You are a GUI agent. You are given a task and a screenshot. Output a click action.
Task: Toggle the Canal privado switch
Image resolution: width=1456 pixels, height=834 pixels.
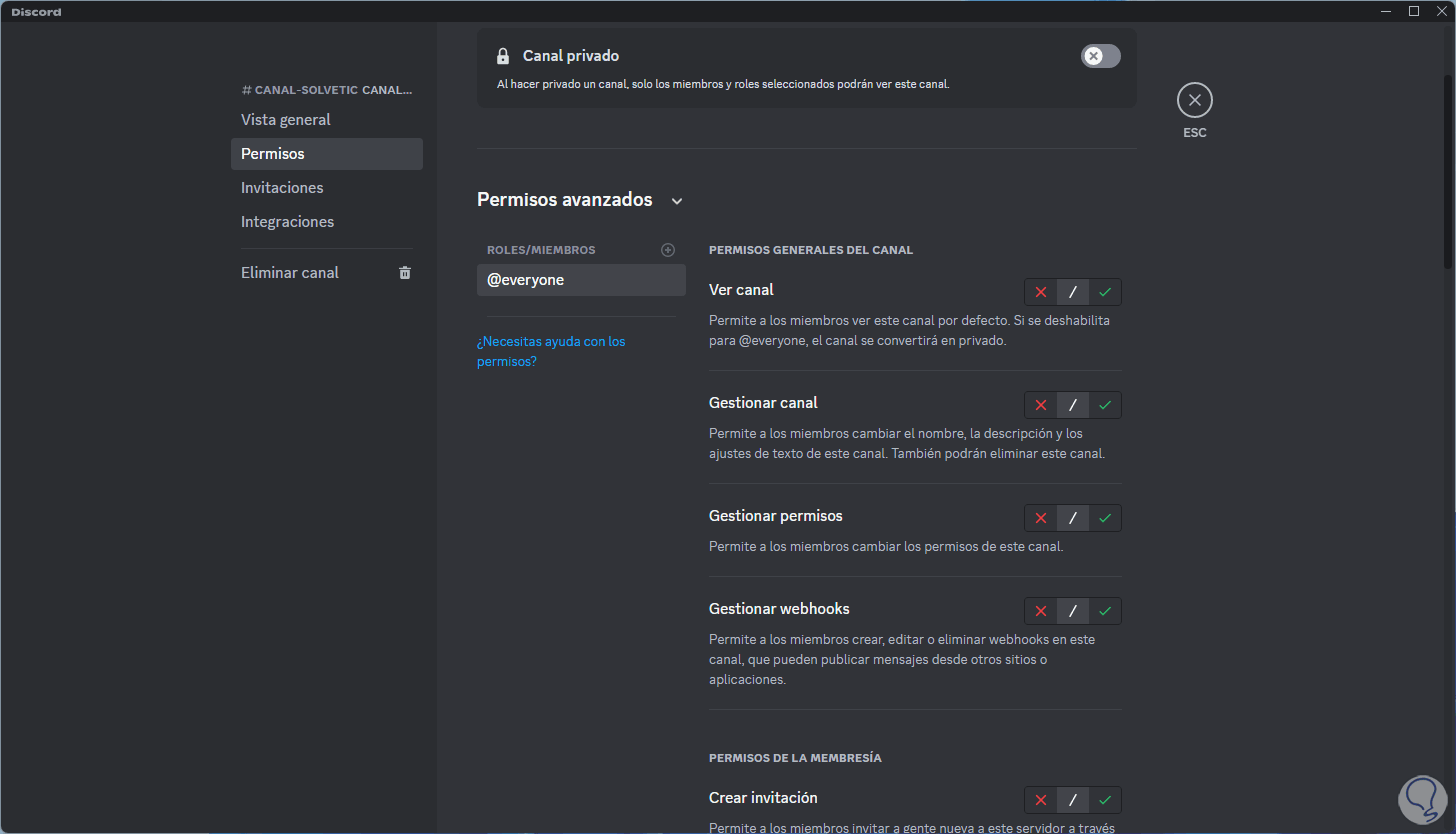click(x=1100, y=56)
